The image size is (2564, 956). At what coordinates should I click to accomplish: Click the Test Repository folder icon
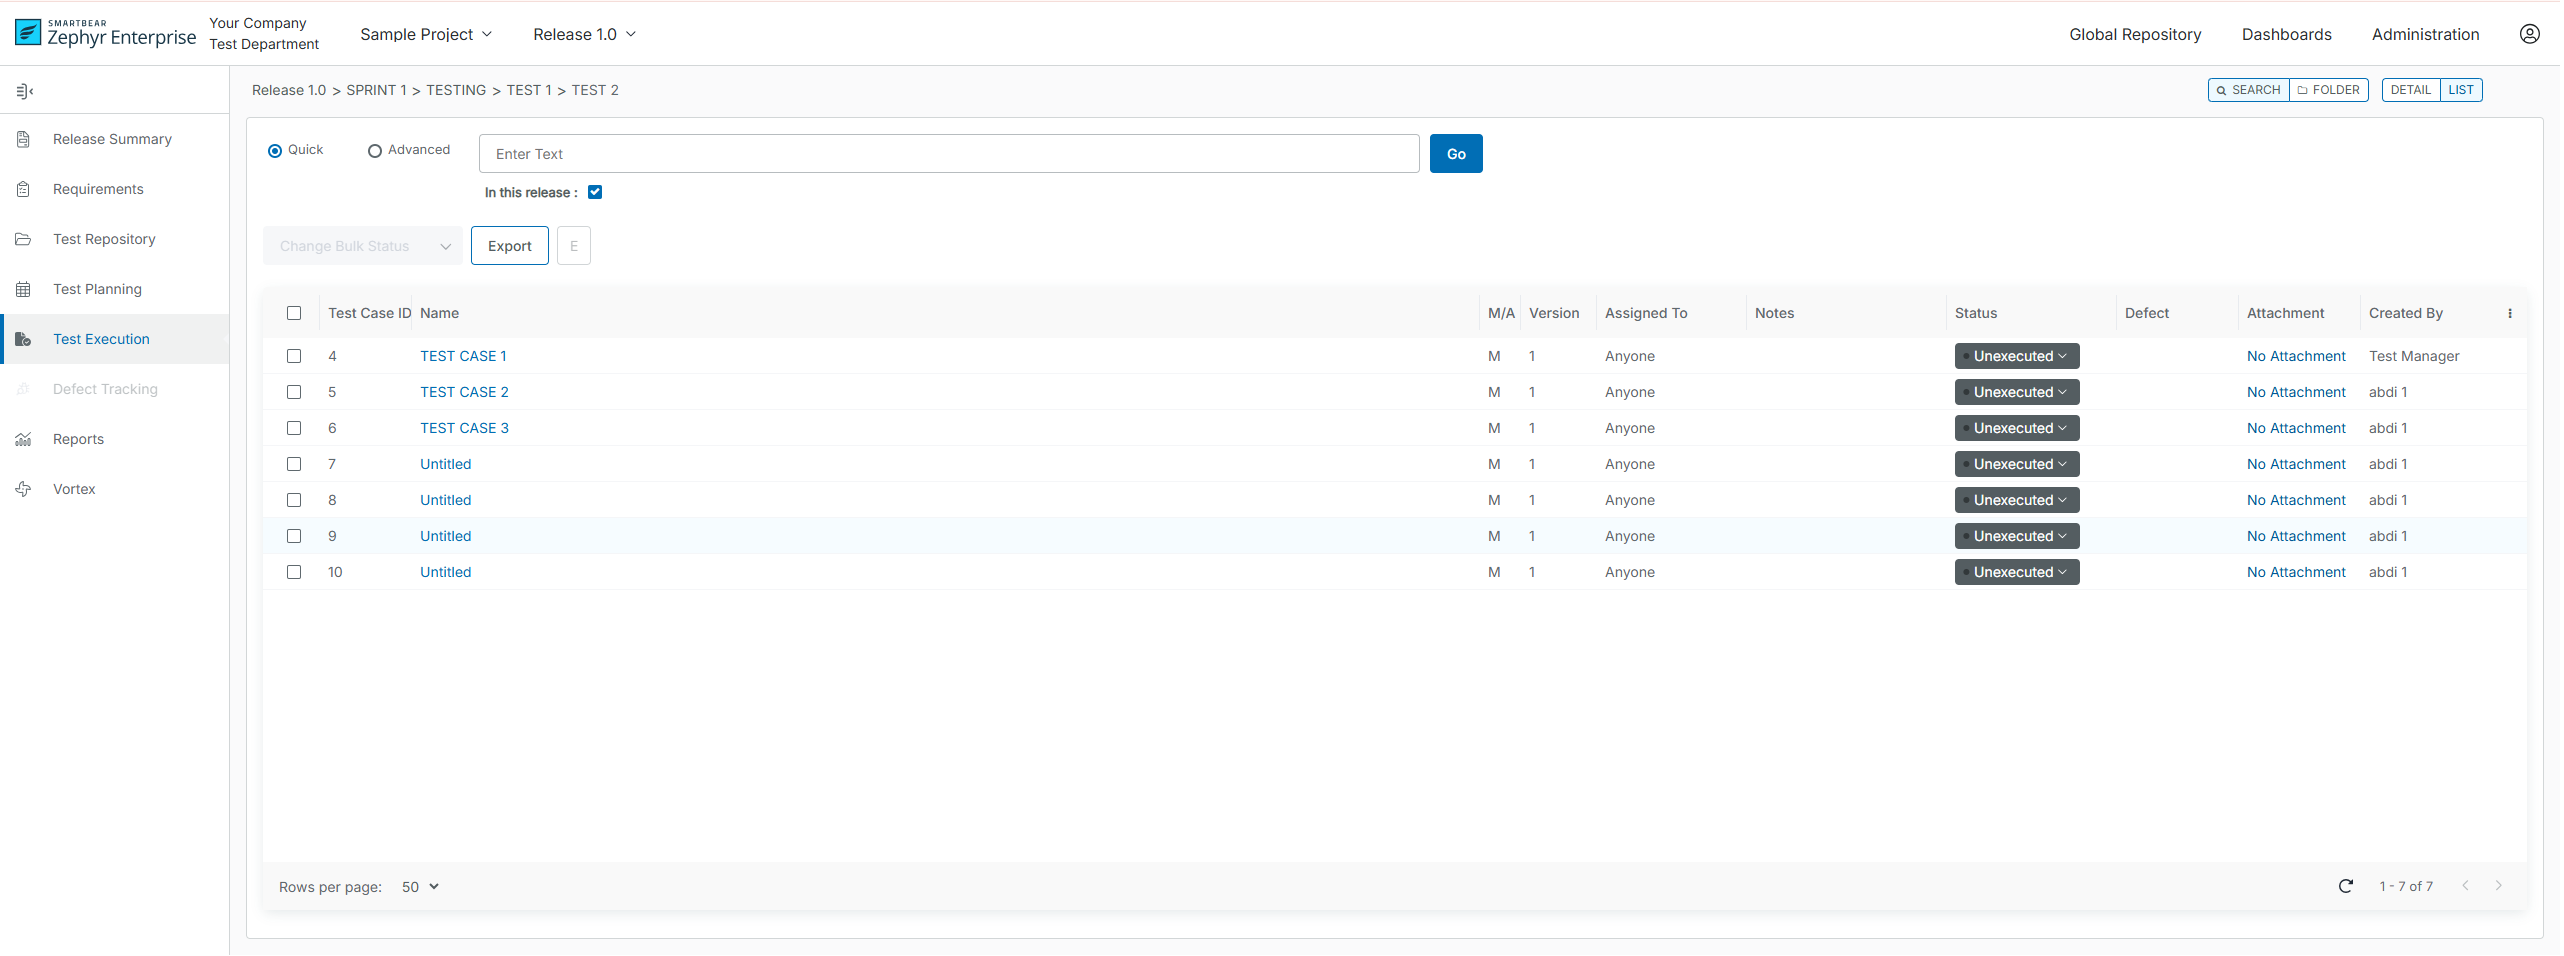click(x=23, y=240)
